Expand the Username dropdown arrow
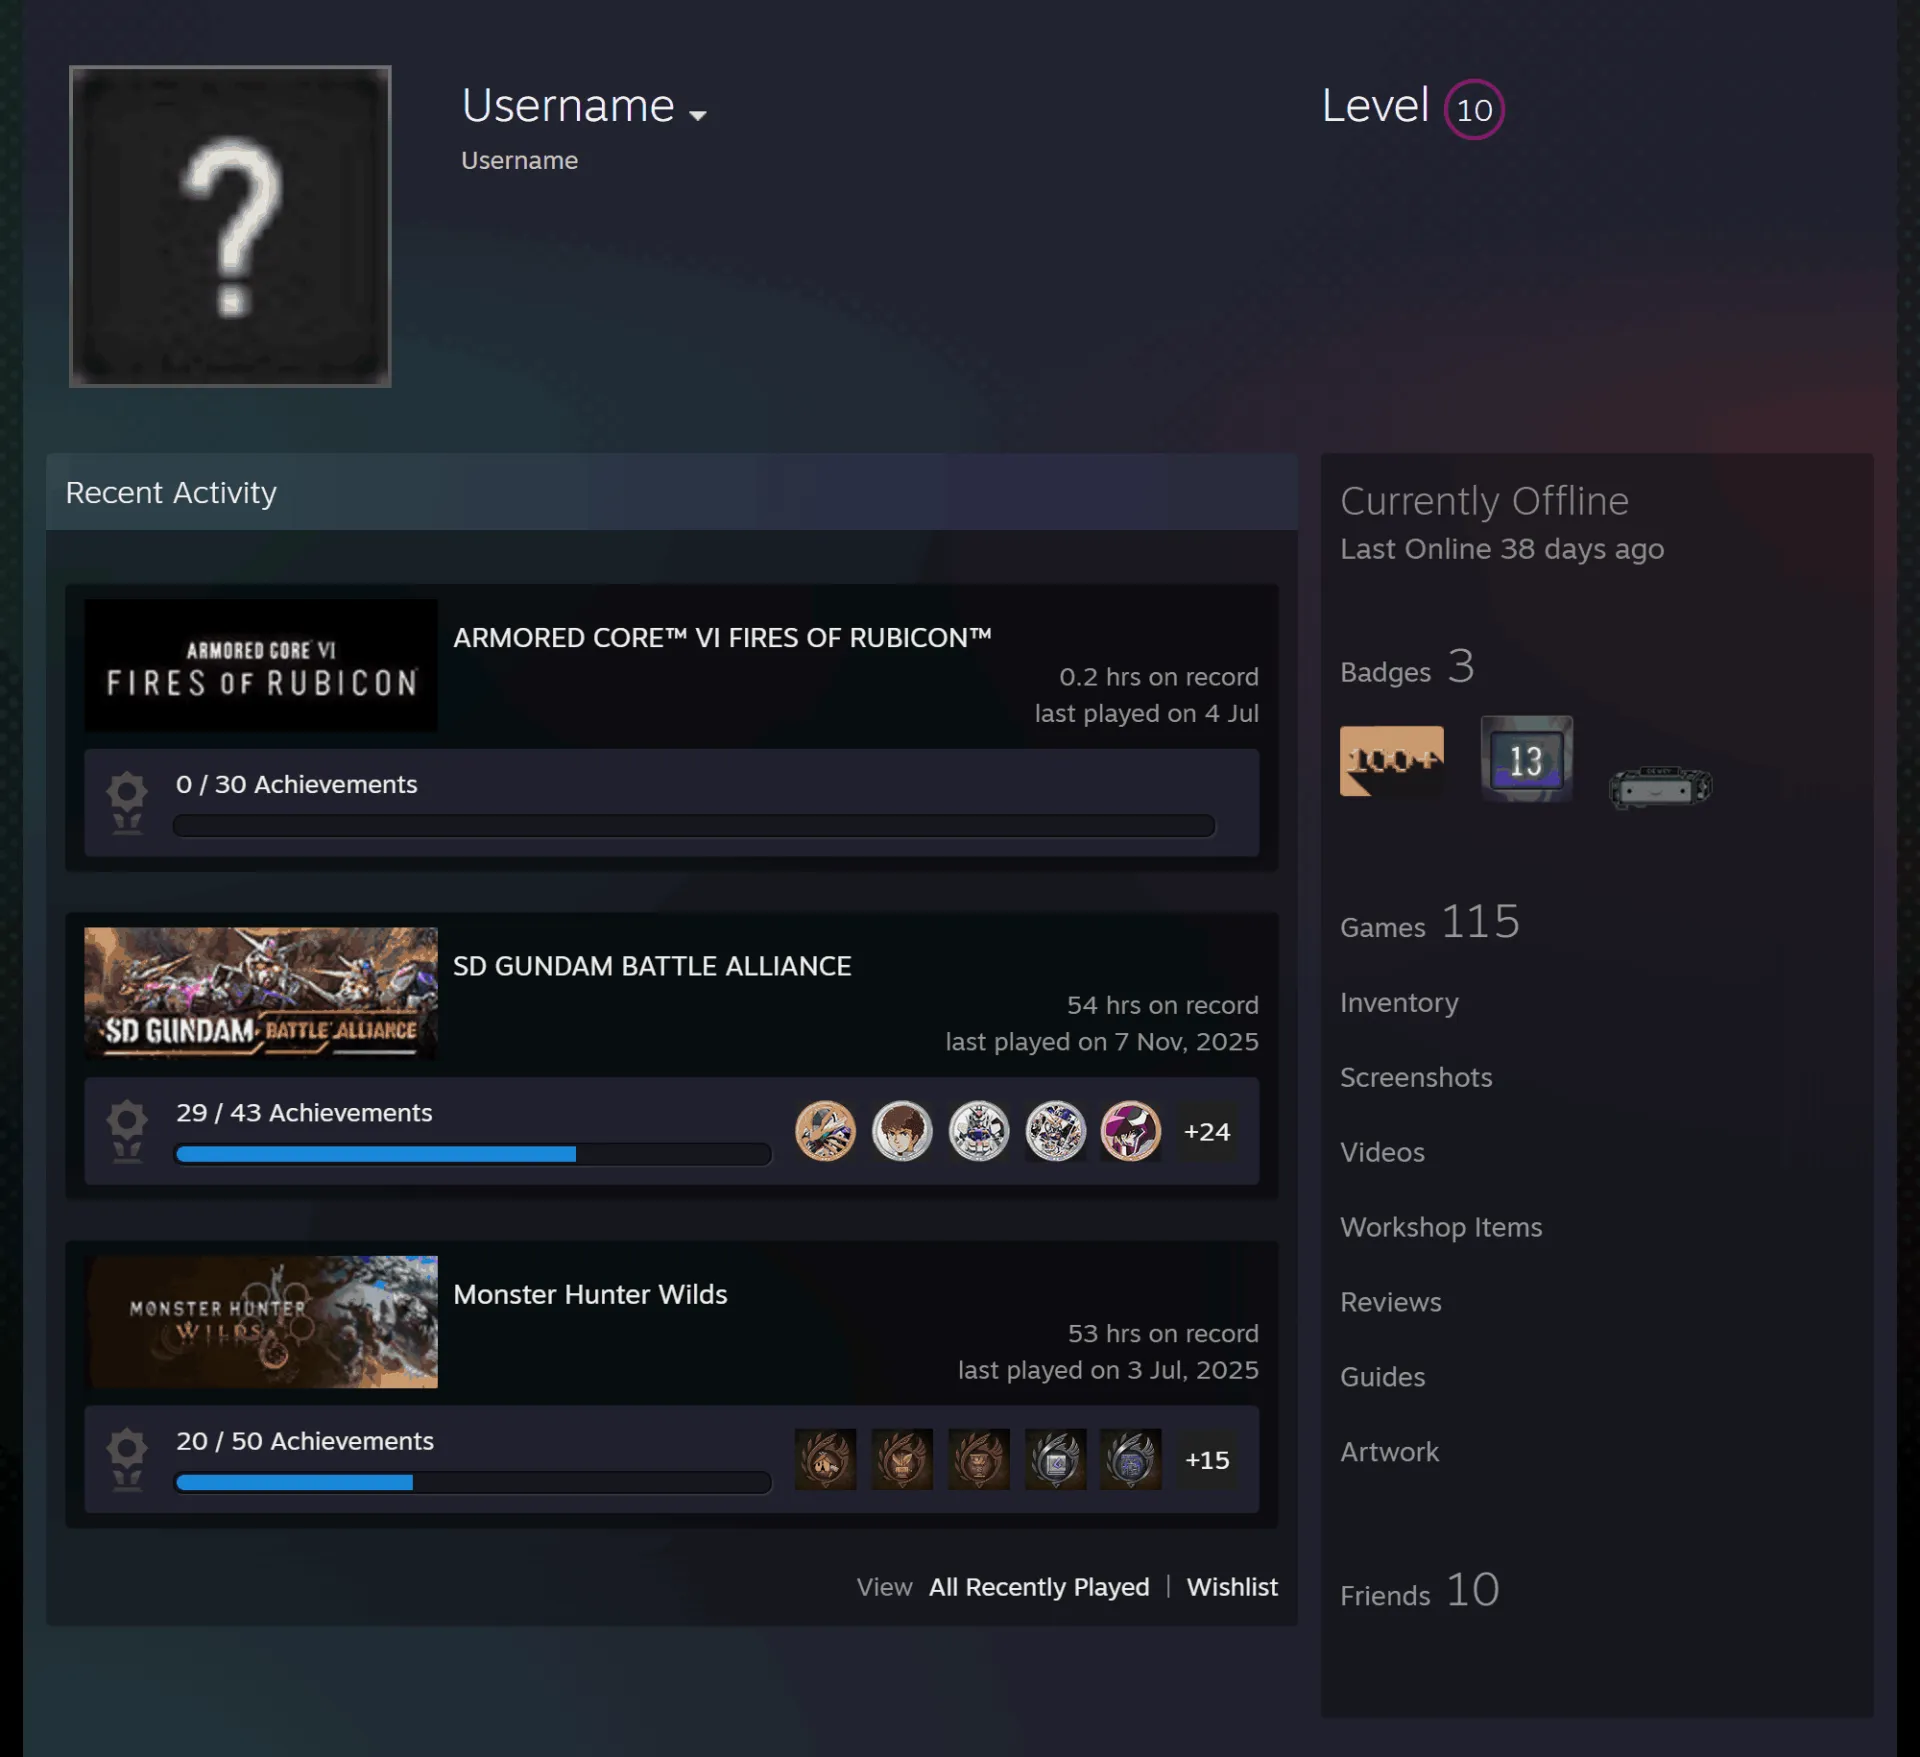The width and height of the screenshot is (1920, 1757). click(x=698, y=115)
